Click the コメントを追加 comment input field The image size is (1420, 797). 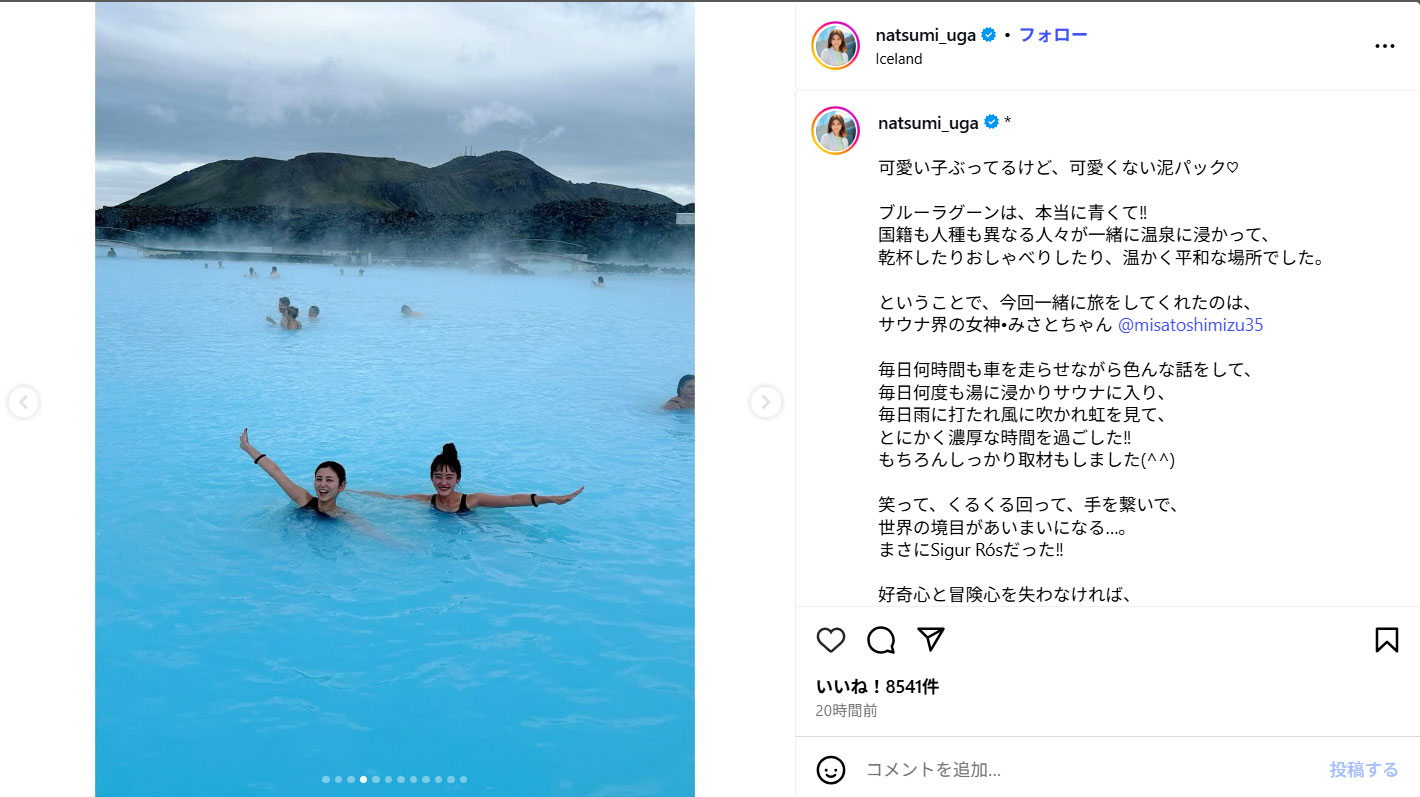(x=1085, y=770)
